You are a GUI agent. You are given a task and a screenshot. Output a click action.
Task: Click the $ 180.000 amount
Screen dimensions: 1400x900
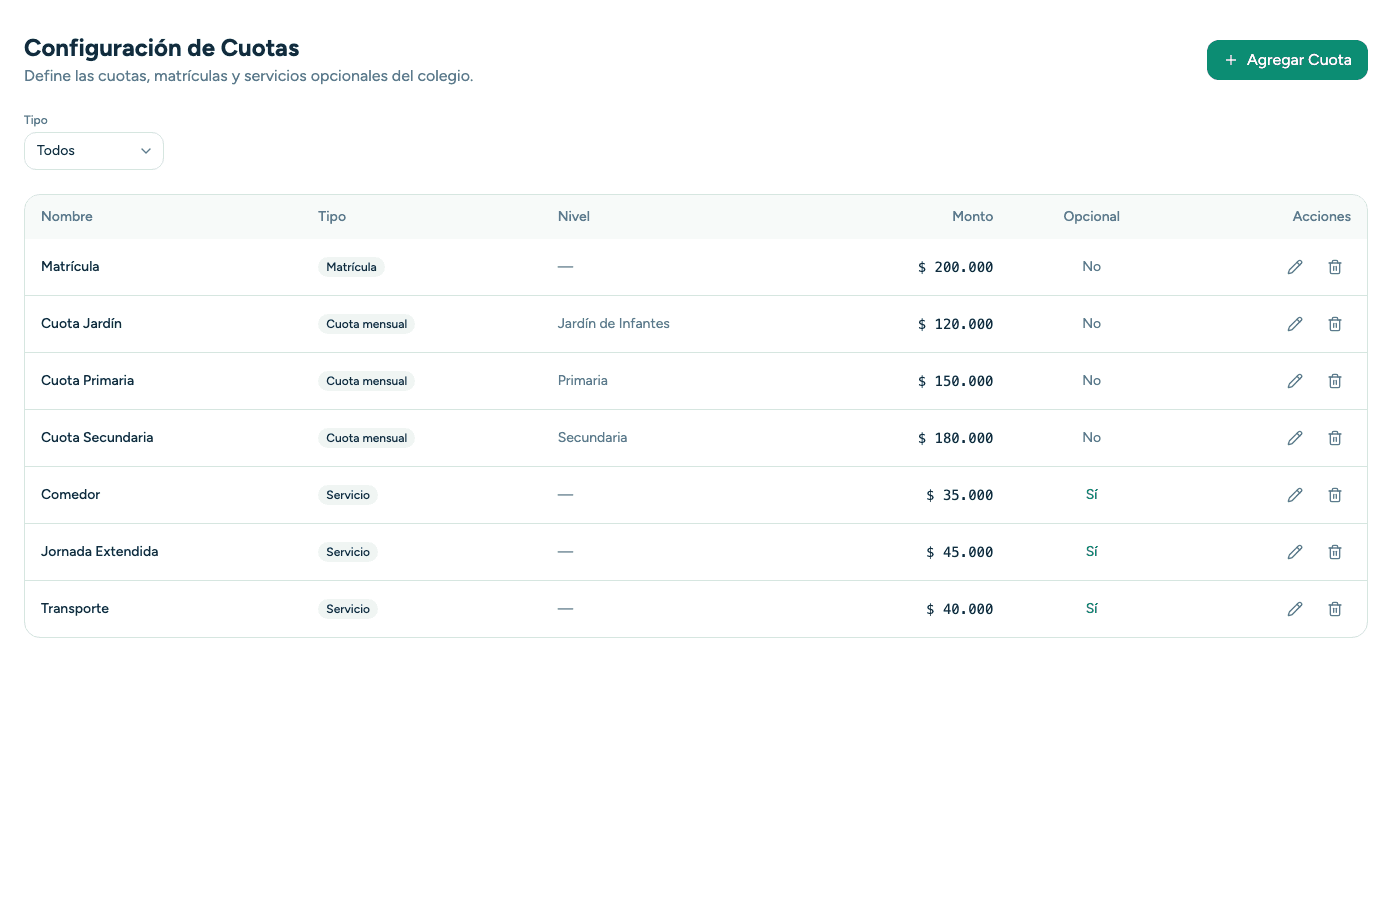955,438
